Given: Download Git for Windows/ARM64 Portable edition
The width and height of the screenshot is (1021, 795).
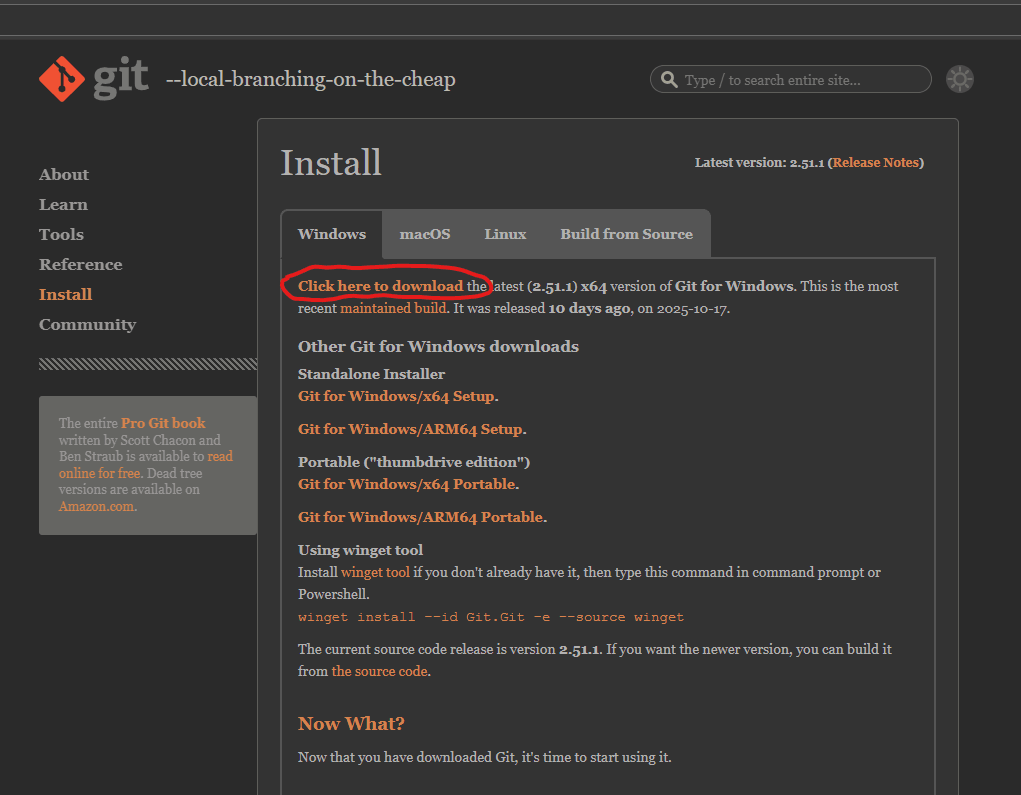Looking at the screenshot, I should pyautogui.click(x=419, y=516).
